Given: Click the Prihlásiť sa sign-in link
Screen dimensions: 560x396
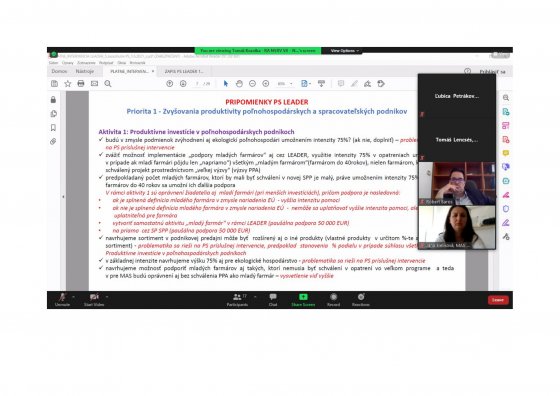Looking at the screenshot, I should 492,71.
